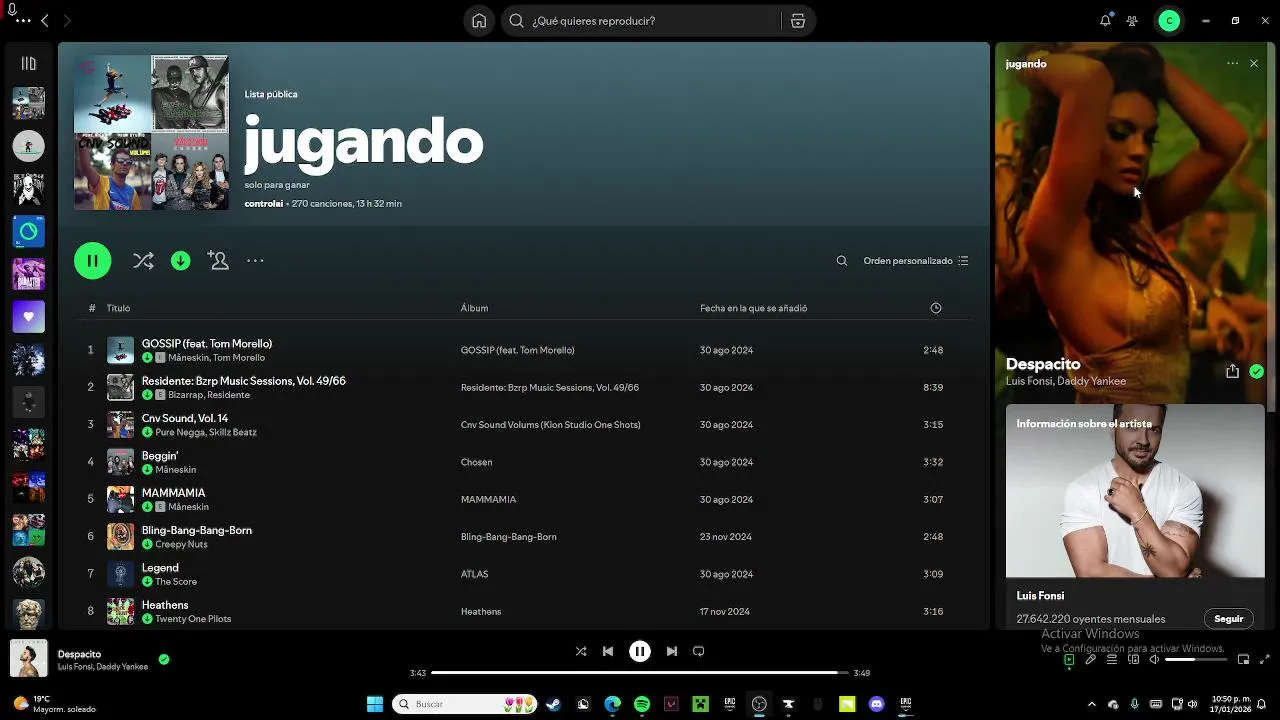
Task: Go back with the left arrow
Action: click(44, 21)
